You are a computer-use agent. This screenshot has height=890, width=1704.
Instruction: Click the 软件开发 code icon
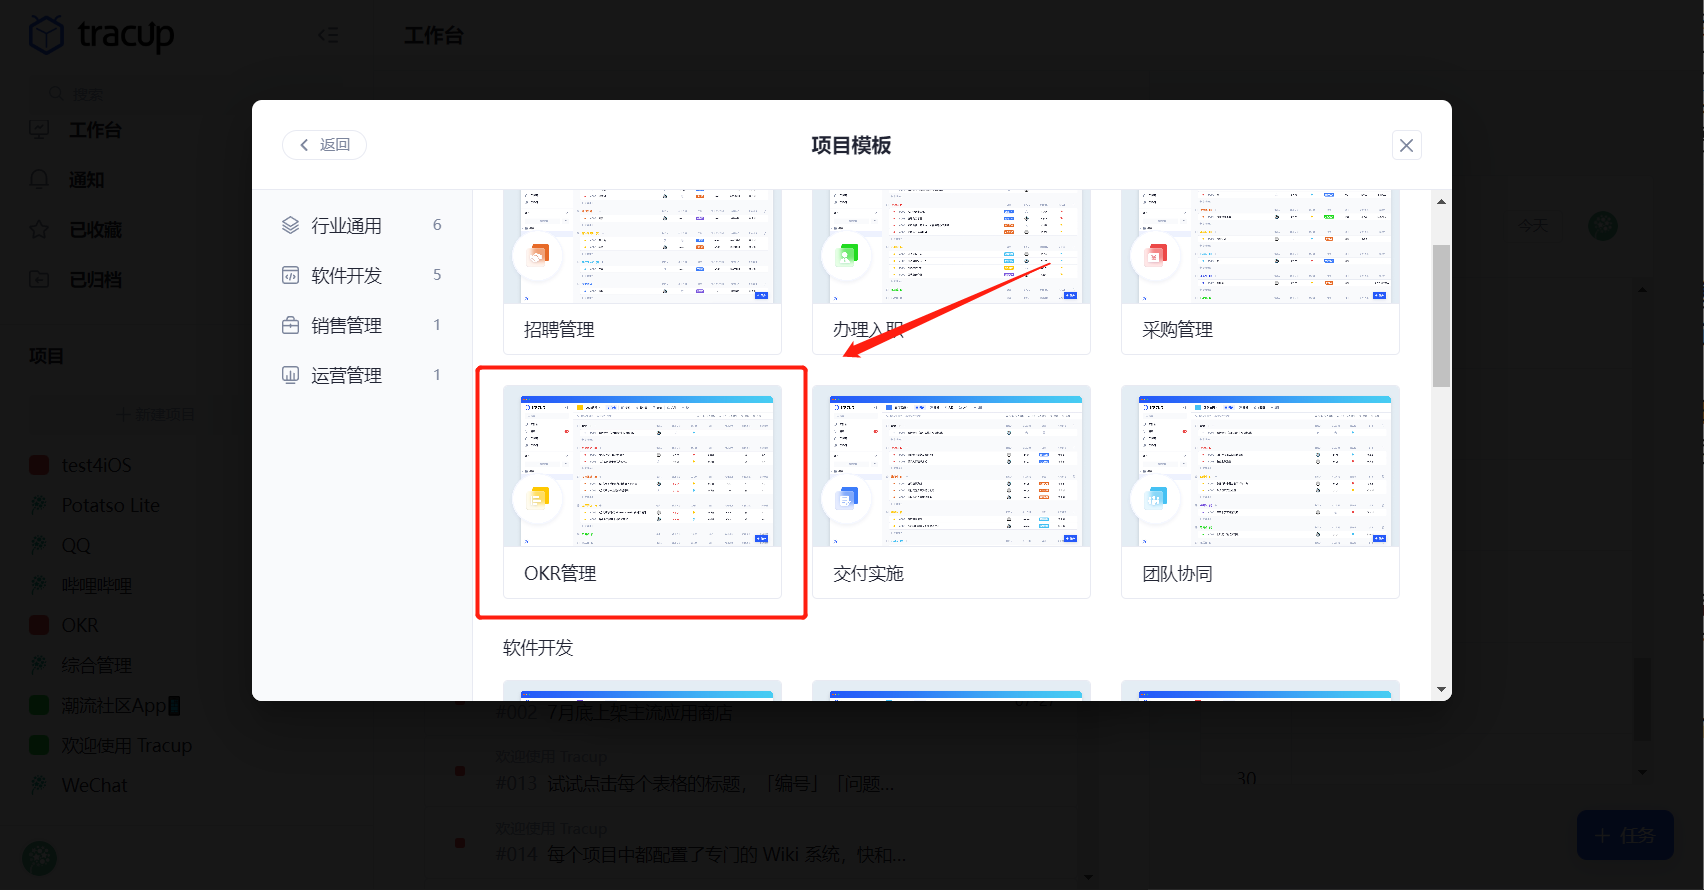(291, 275)
